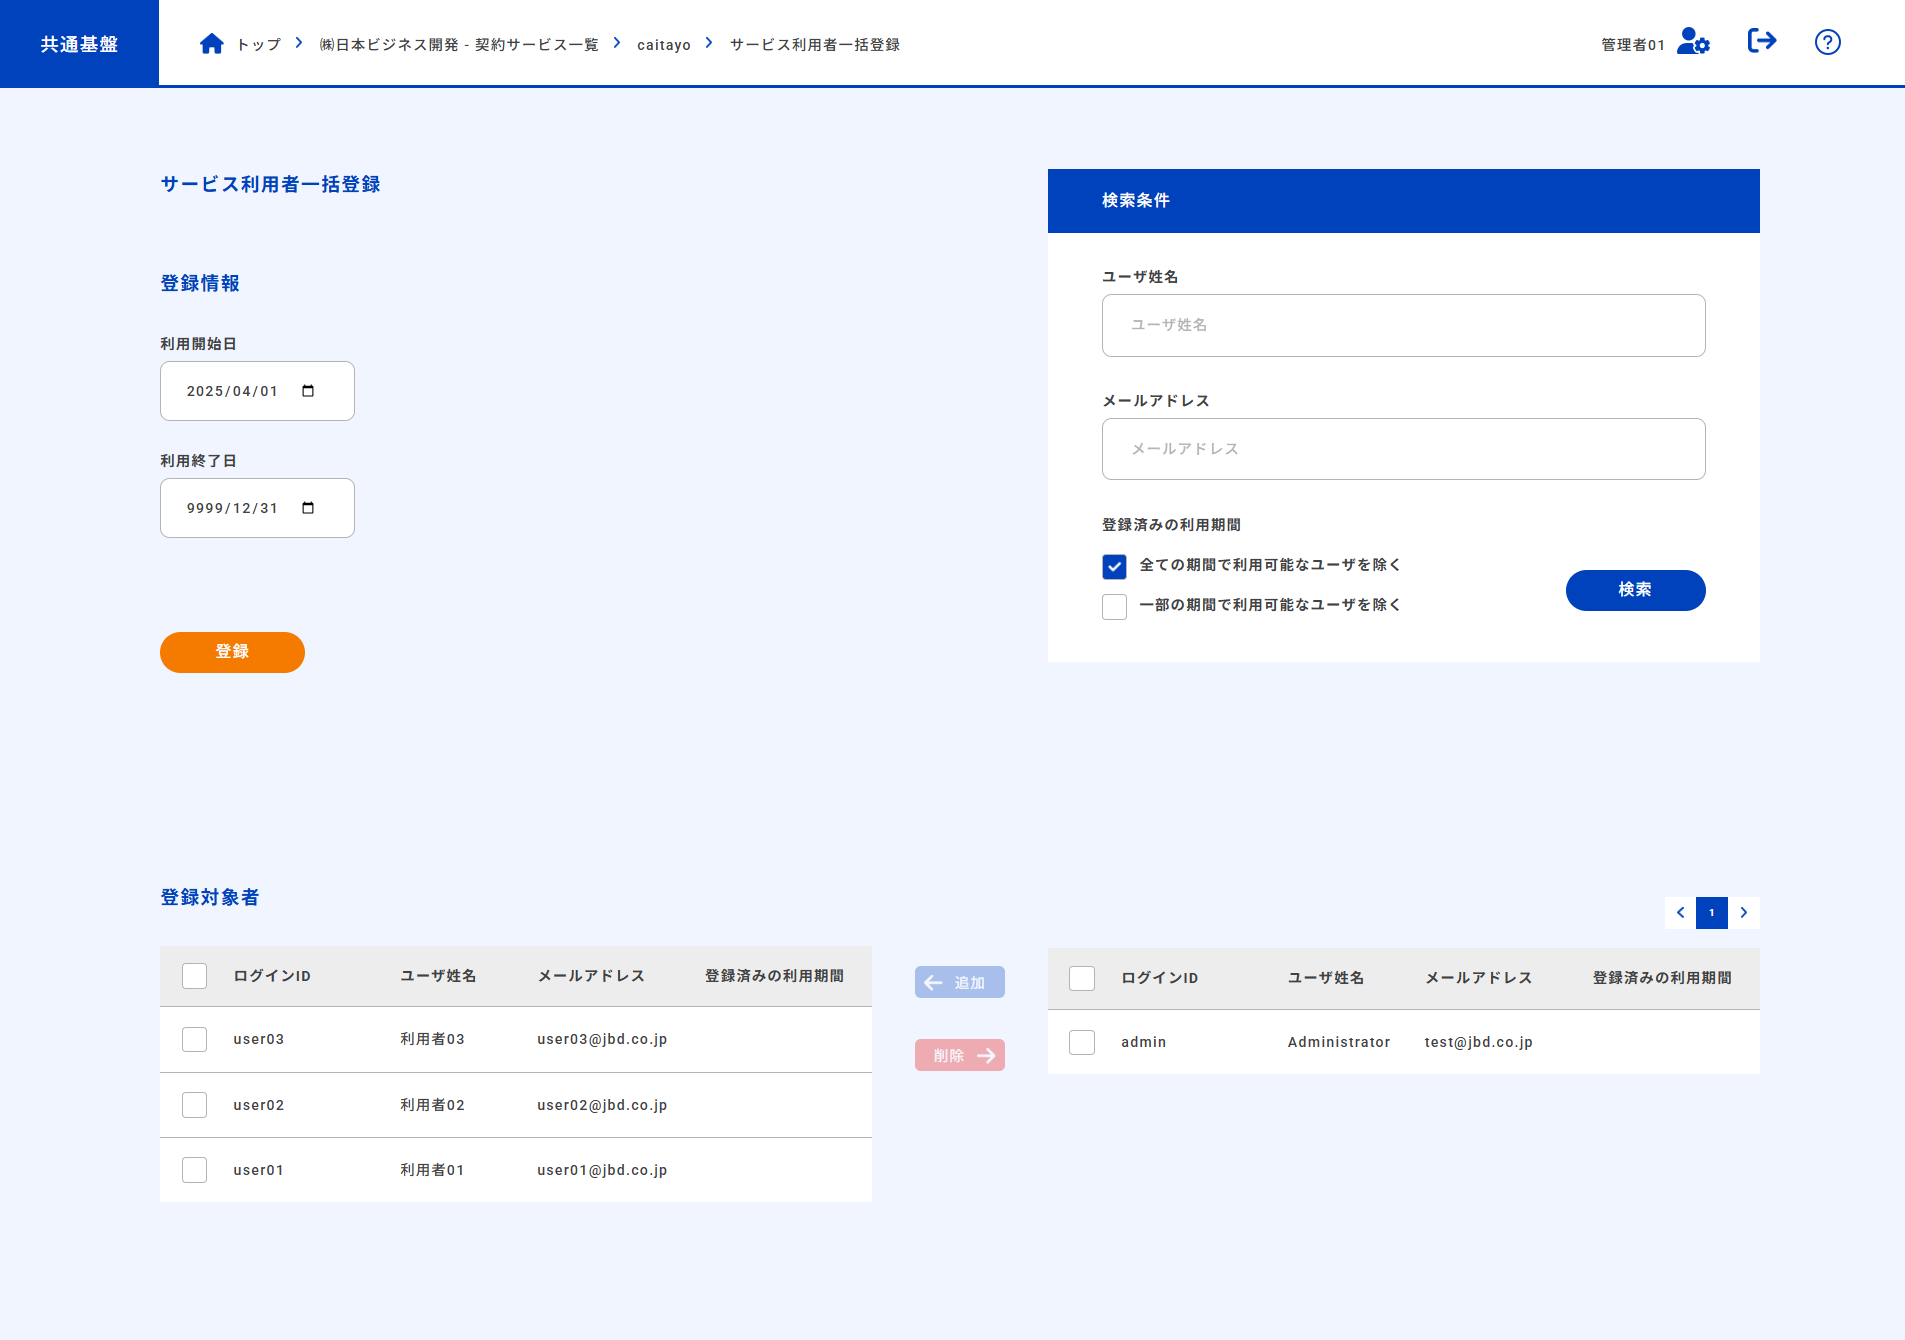Click the 追加 left-arrow transfer button
Screen dimensions: 1905x1340
click(959, 982)
